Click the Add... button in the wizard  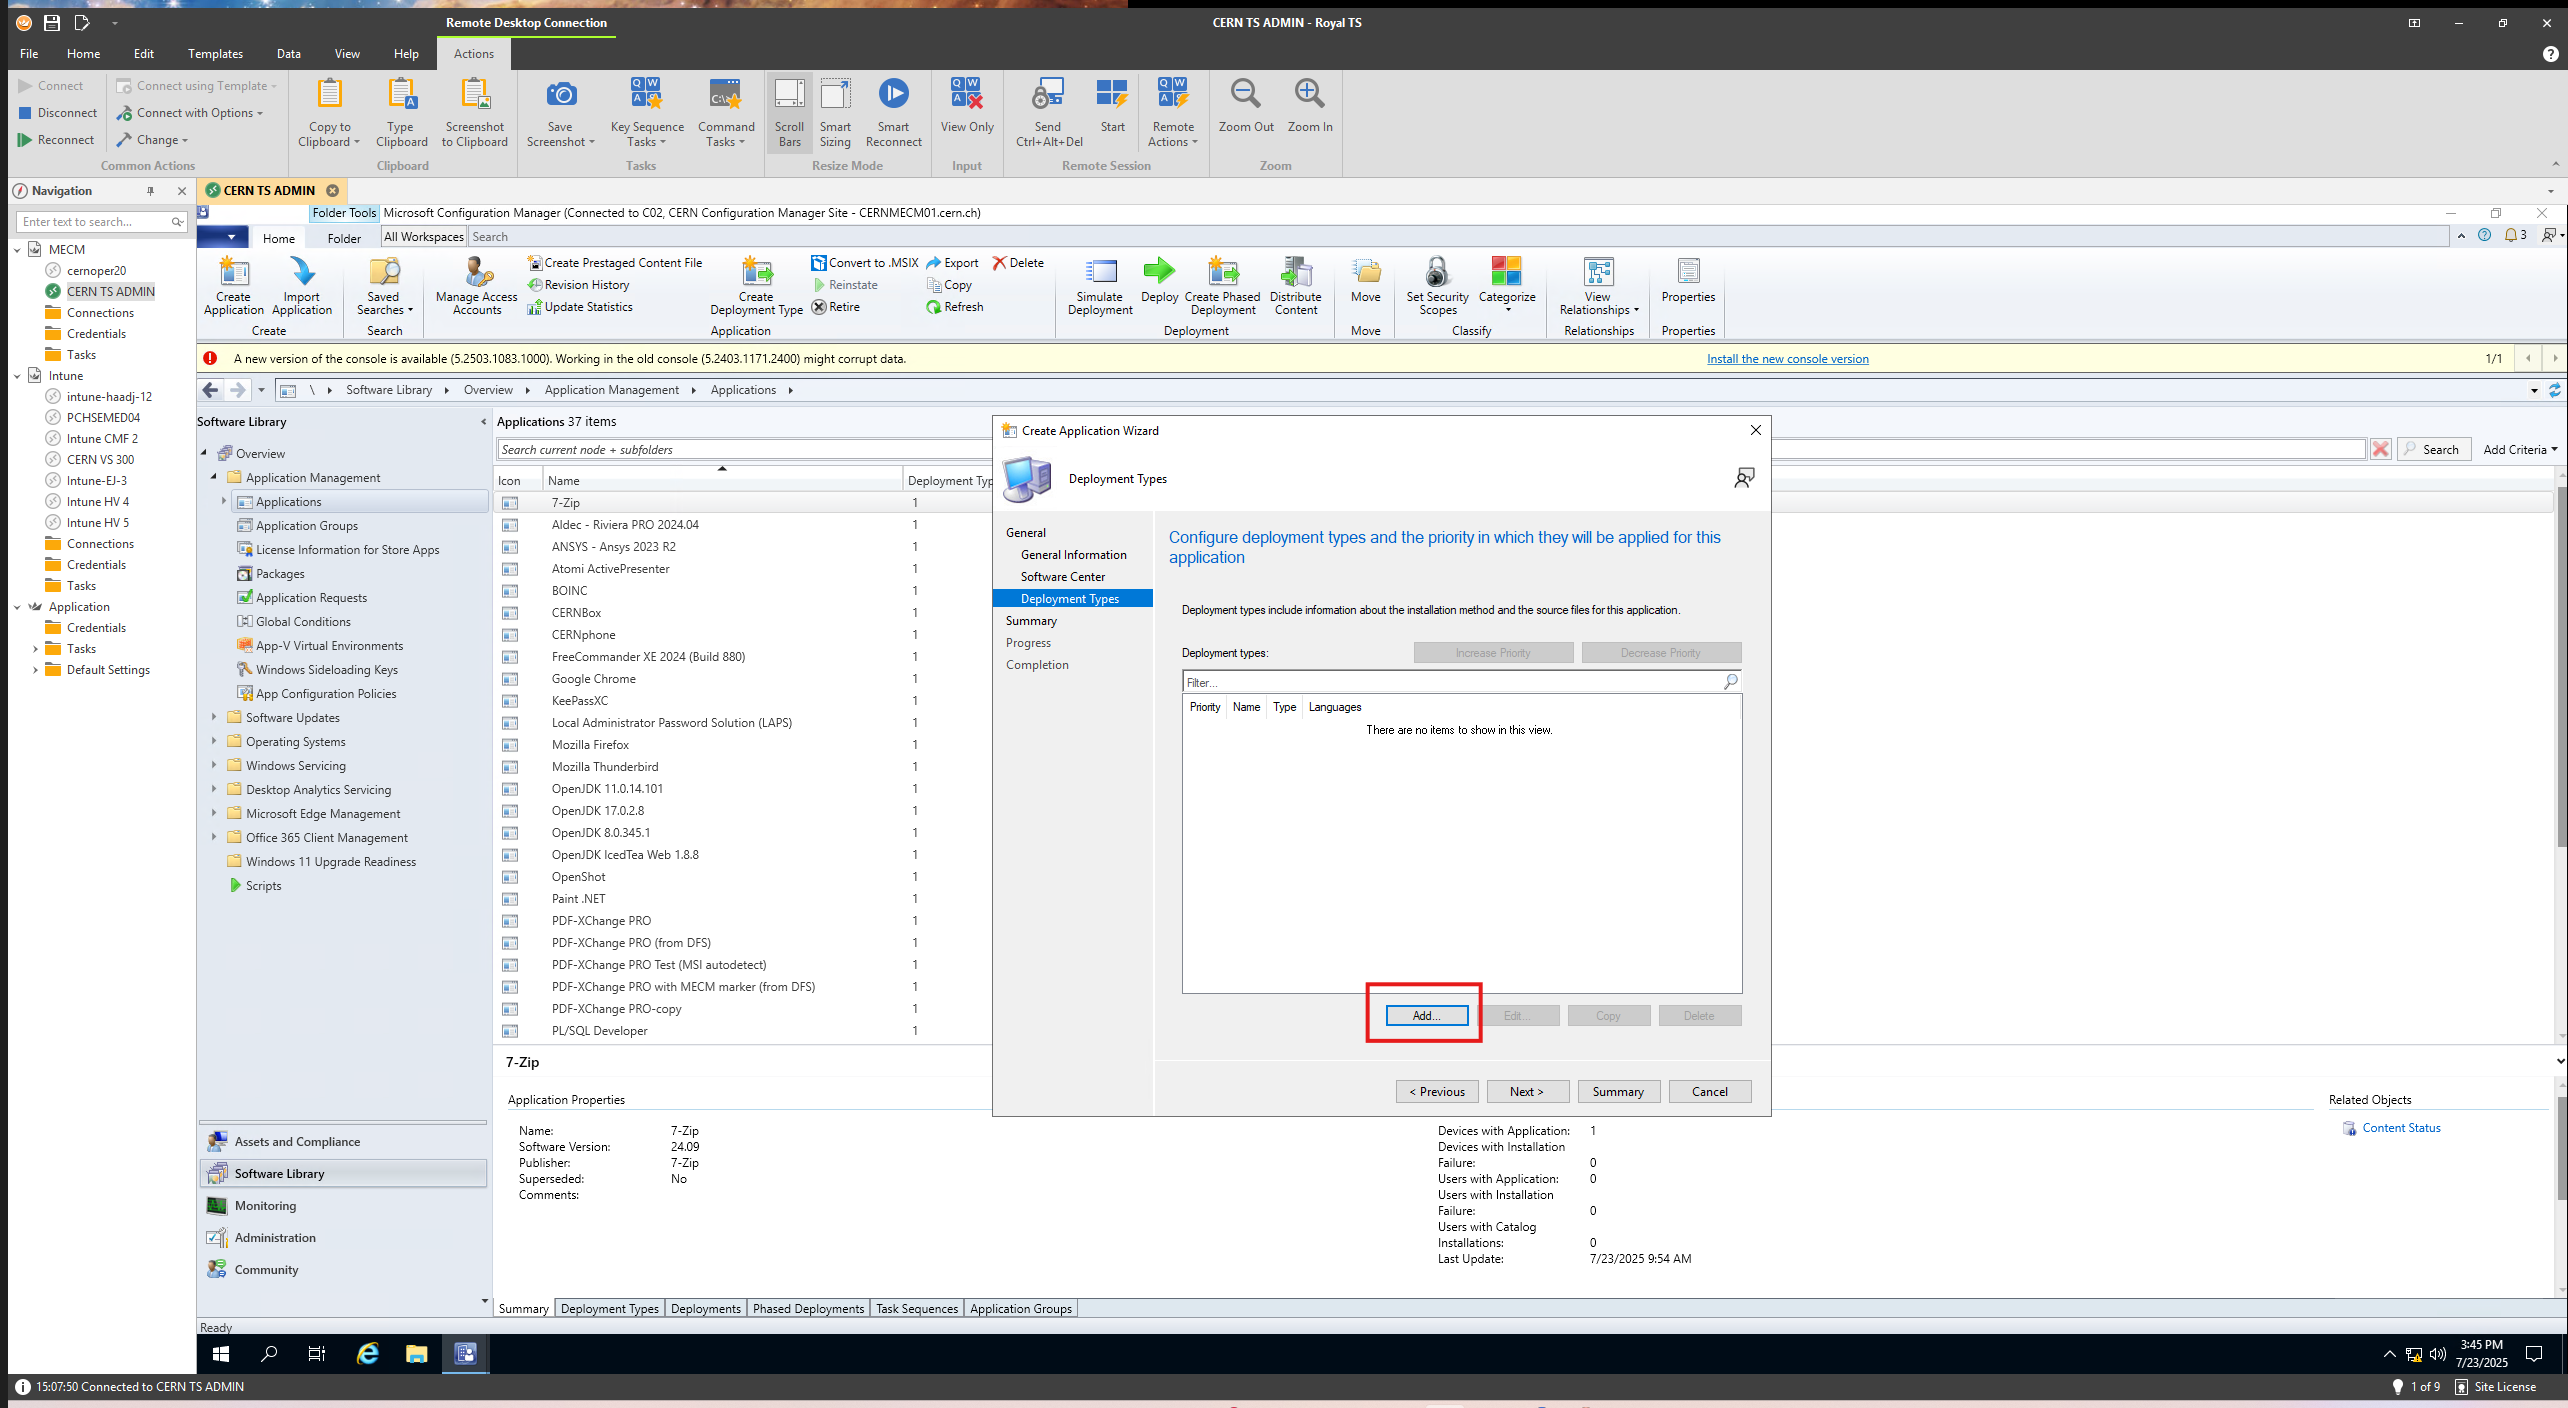click(1426, 1016)
